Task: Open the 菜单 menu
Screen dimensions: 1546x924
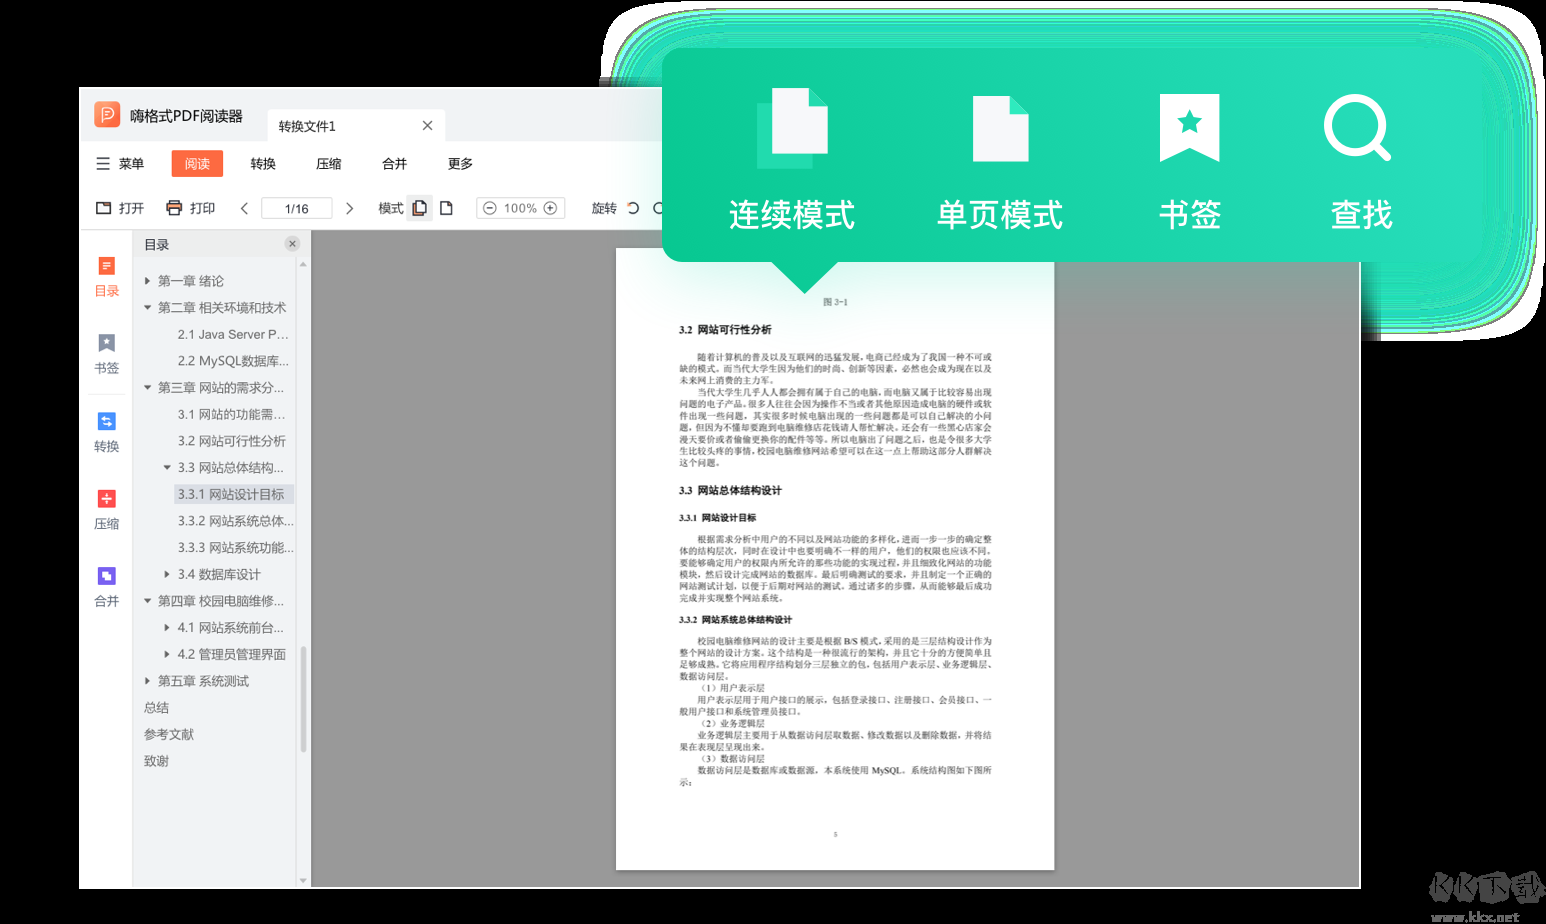Action: [118, 163]
